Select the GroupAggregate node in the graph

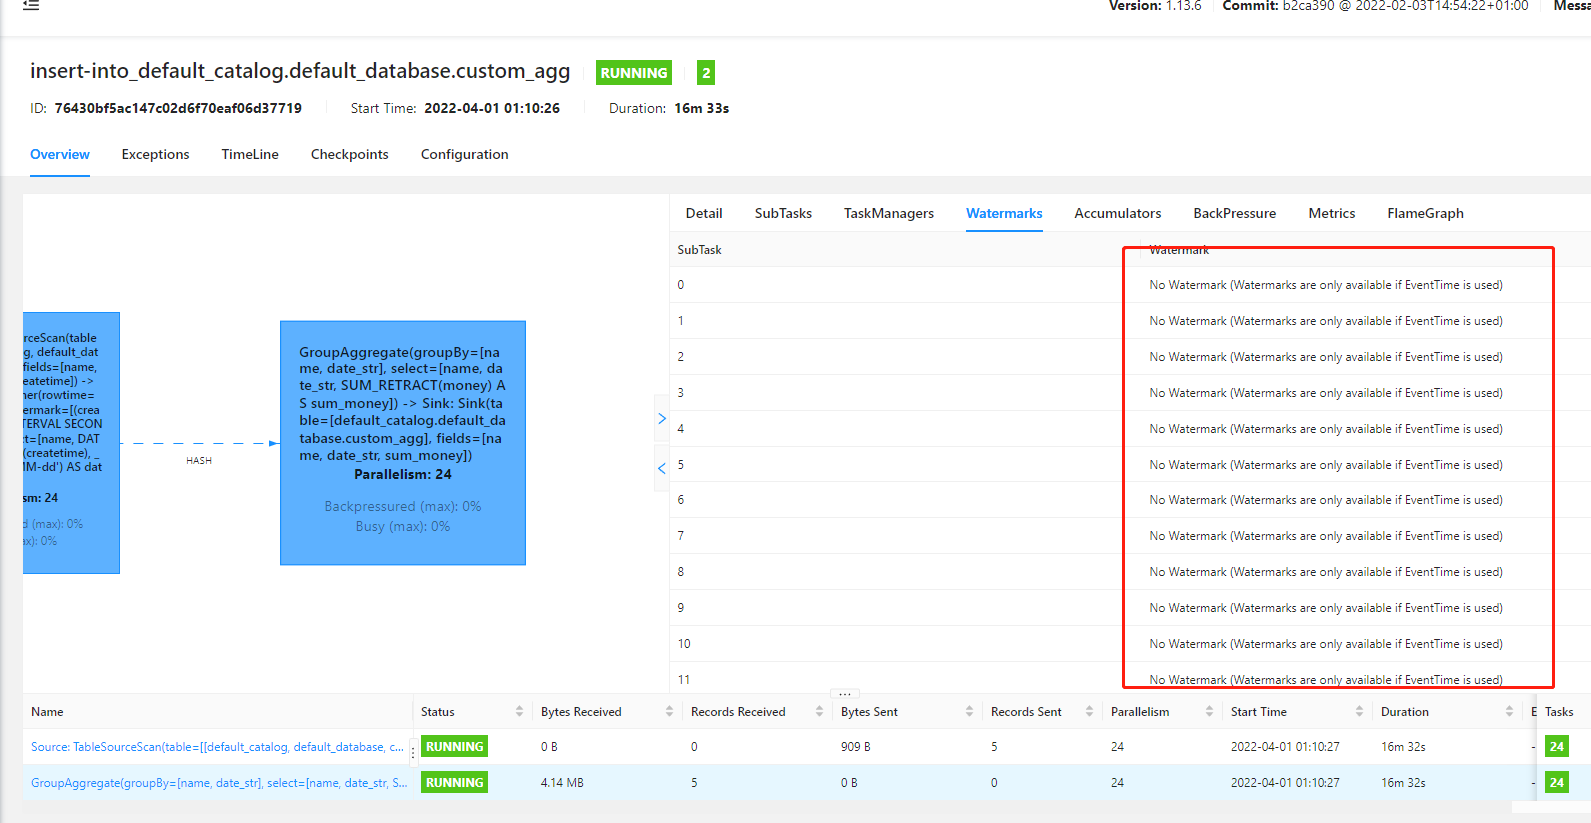(403, 443)
